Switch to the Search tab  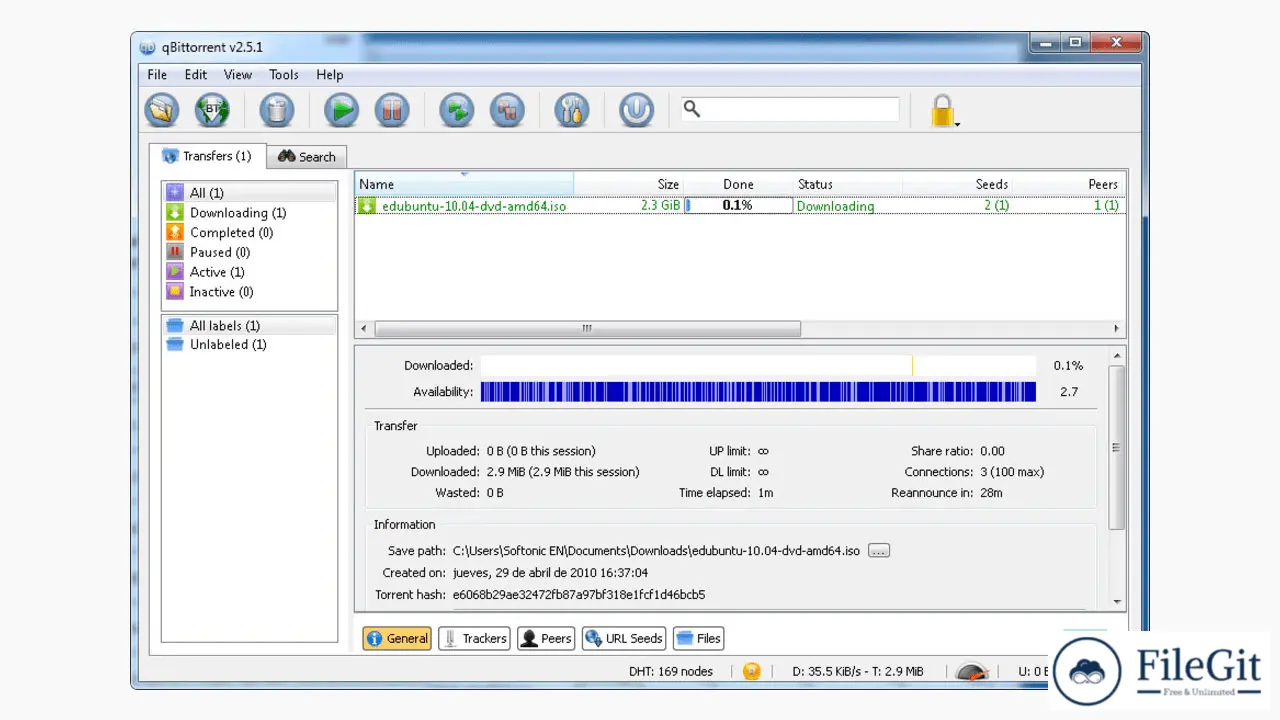307,157
